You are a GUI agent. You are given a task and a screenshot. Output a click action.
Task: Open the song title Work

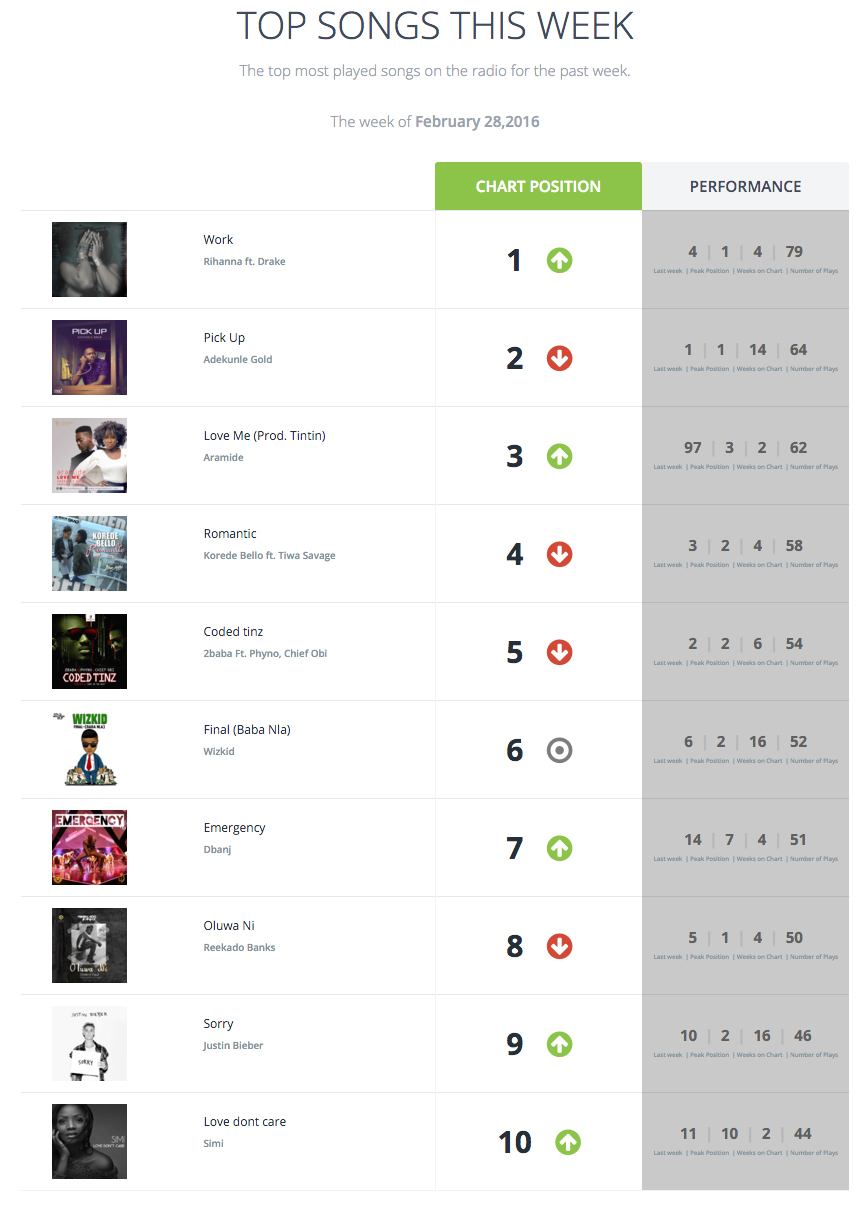[218, 240]
